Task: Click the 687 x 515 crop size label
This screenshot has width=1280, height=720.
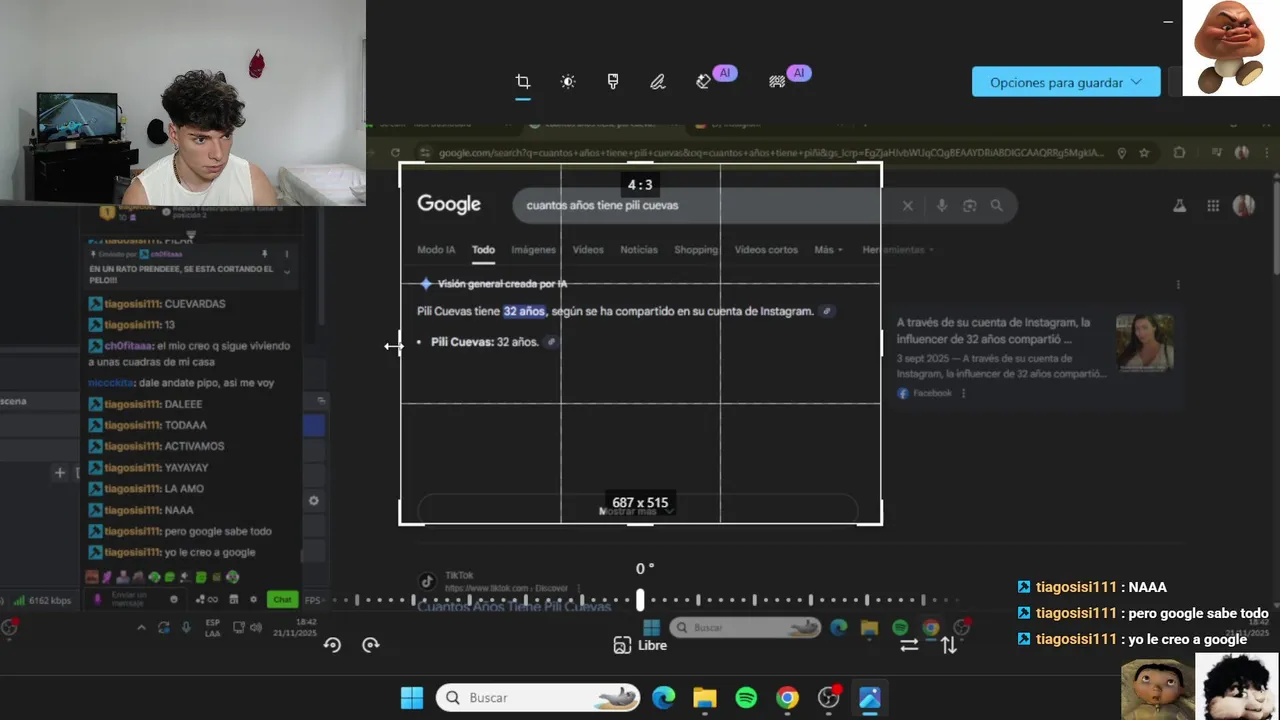Action: tap(640, 503)
